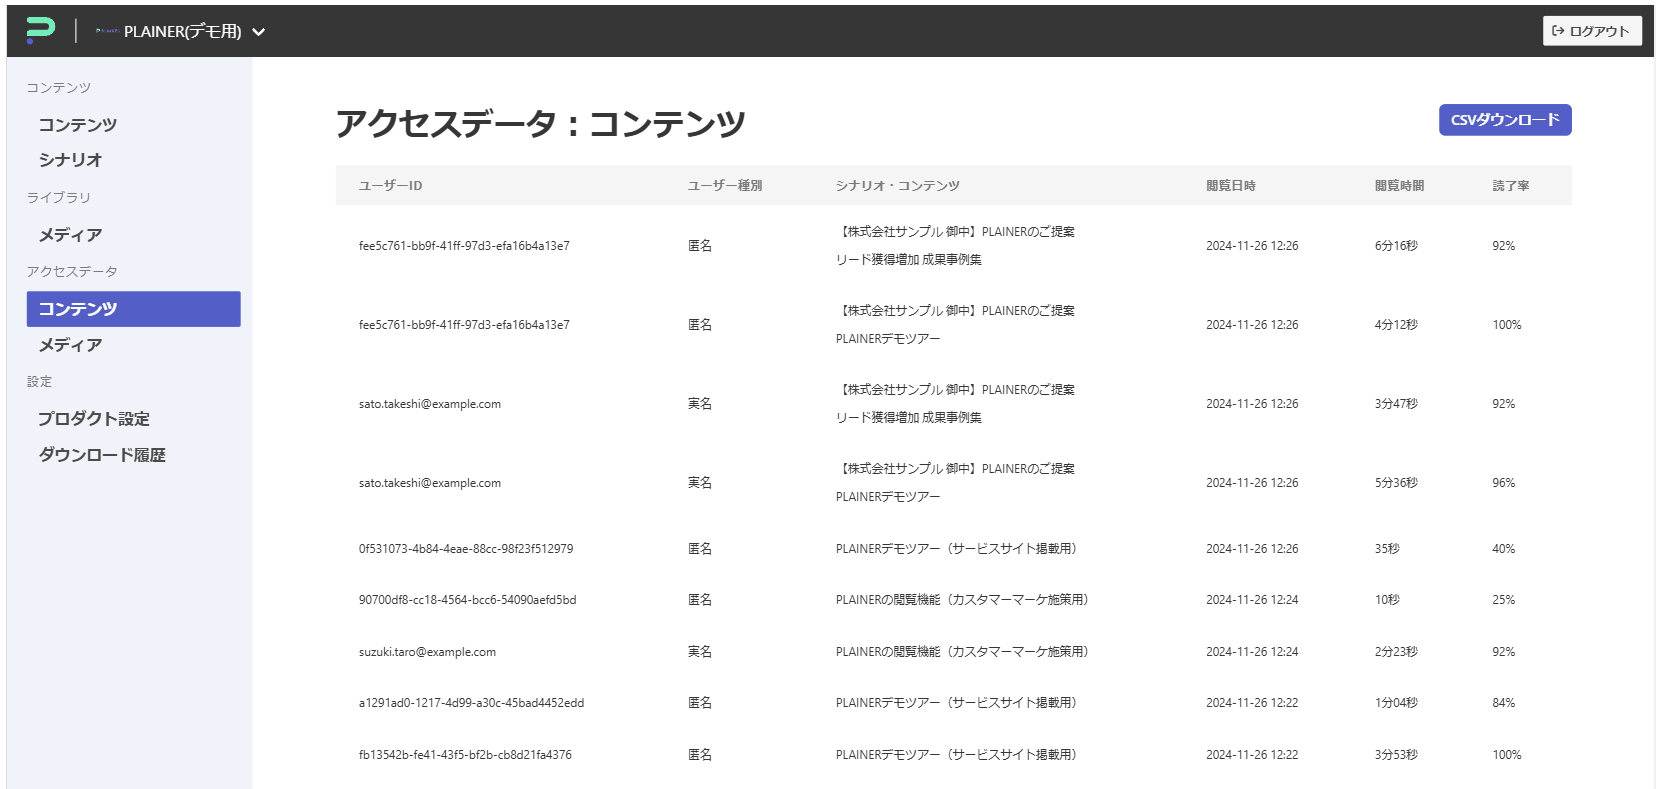Click the シナリオ・コンテンツ column header
Image resolution: width=1656 pixels, height=789 pixels.
898,186
